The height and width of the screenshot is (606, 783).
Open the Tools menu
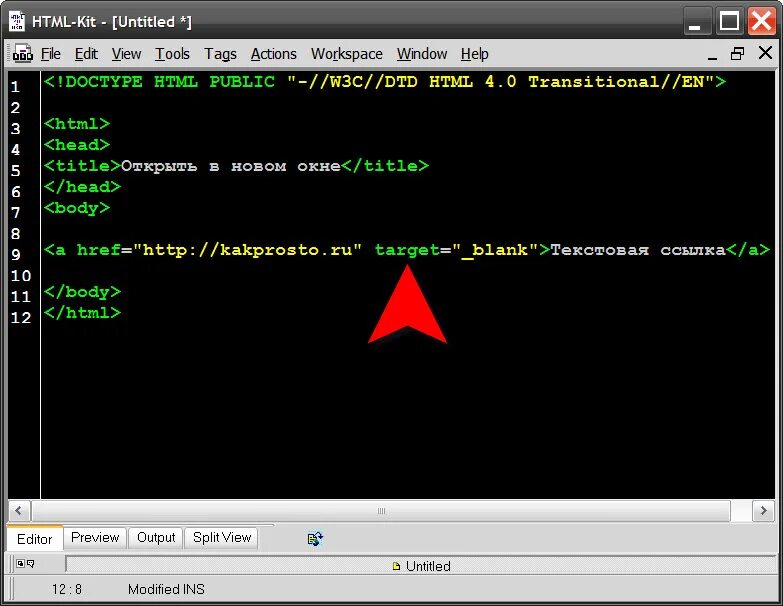[x=172, y=53]
